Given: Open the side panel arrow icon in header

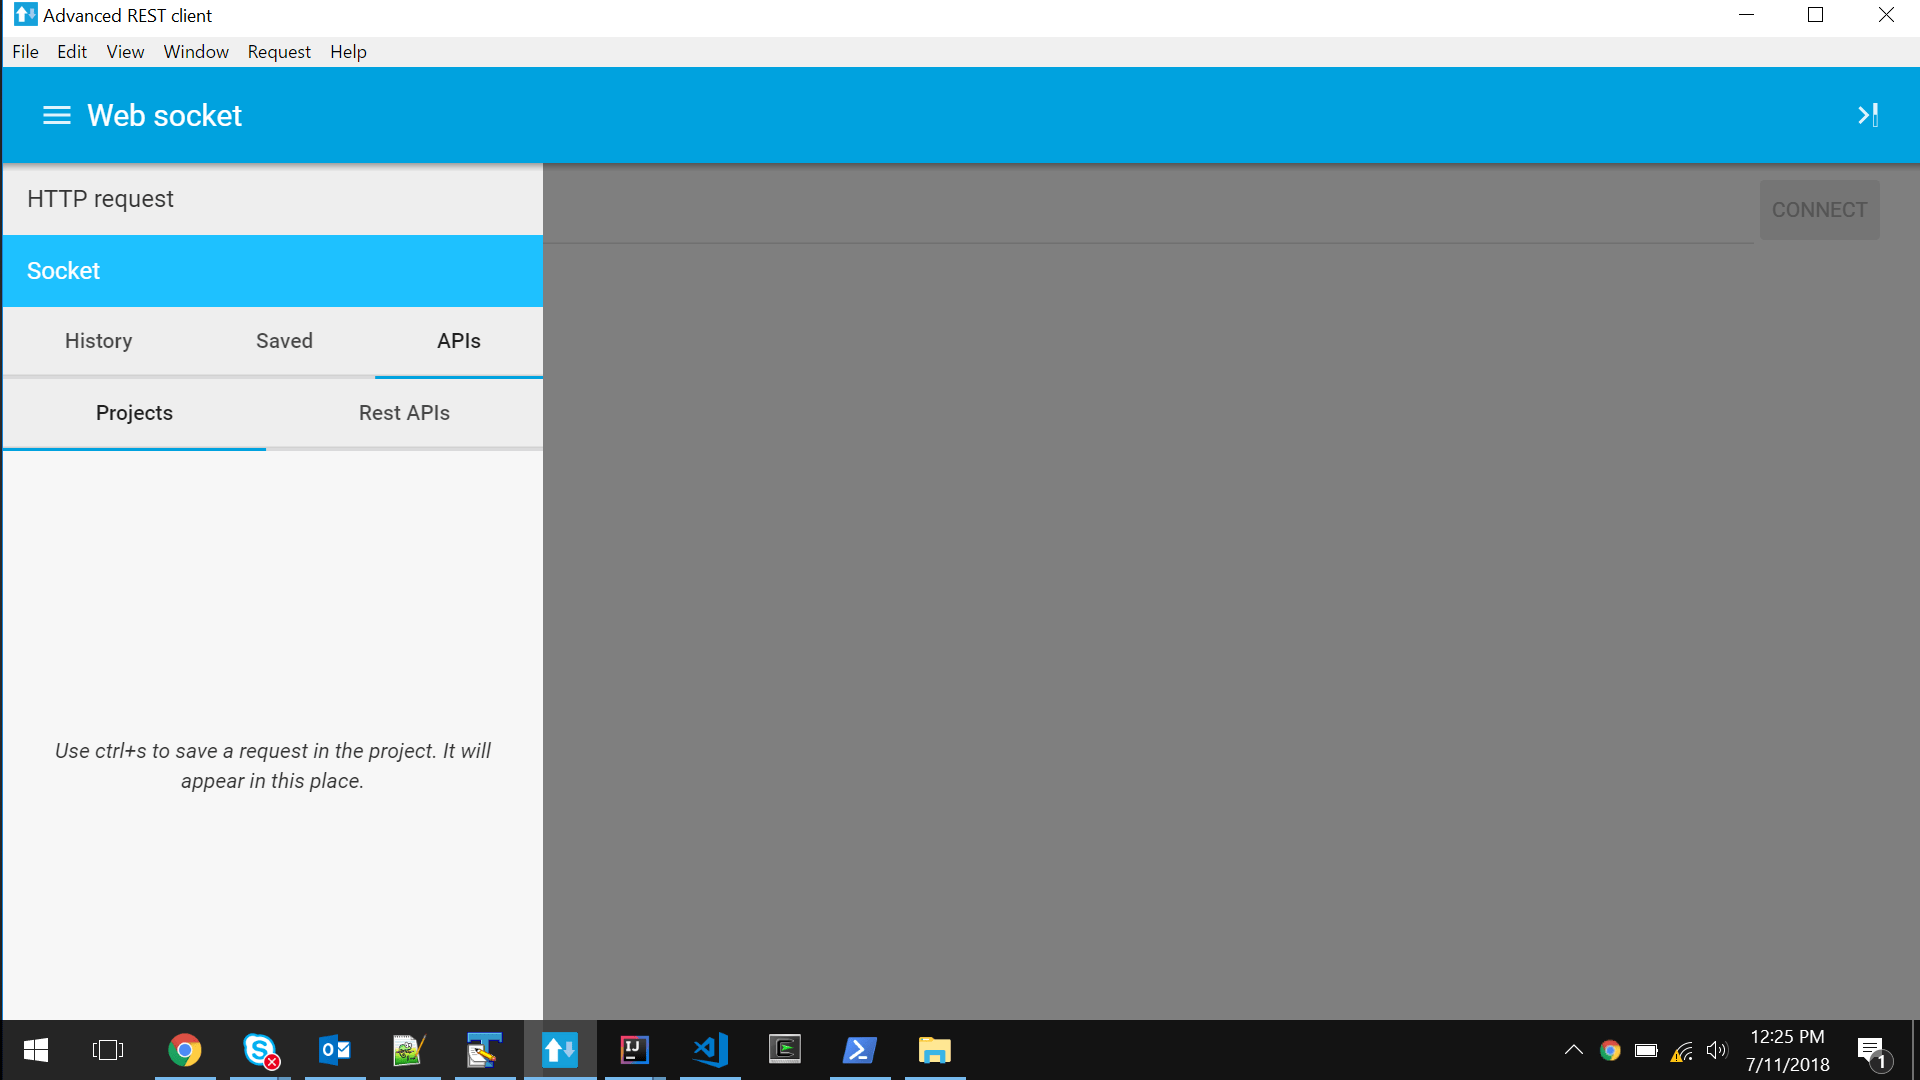Looking at the screenshot, I should [1867, 115].
